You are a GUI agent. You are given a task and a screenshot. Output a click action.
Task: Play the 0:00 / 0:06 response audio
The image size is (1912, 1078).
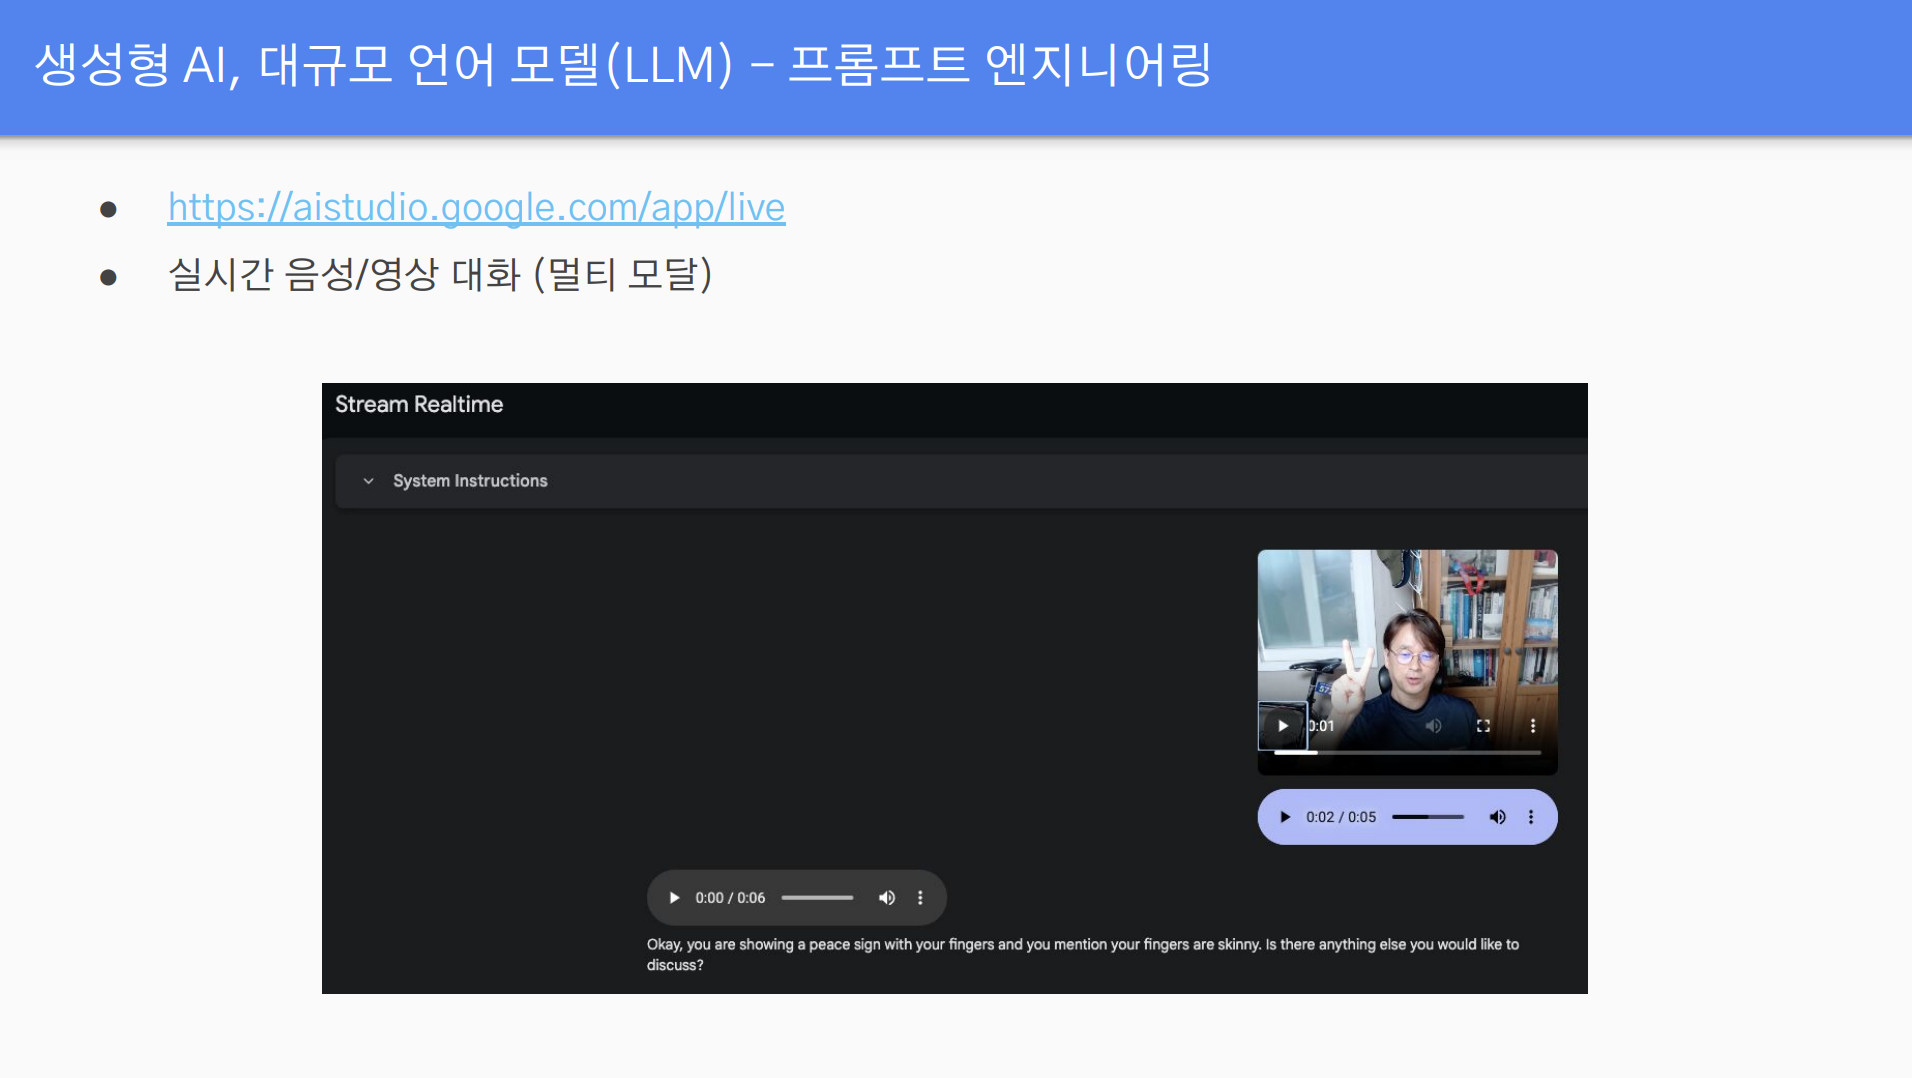tap(674, 898)
